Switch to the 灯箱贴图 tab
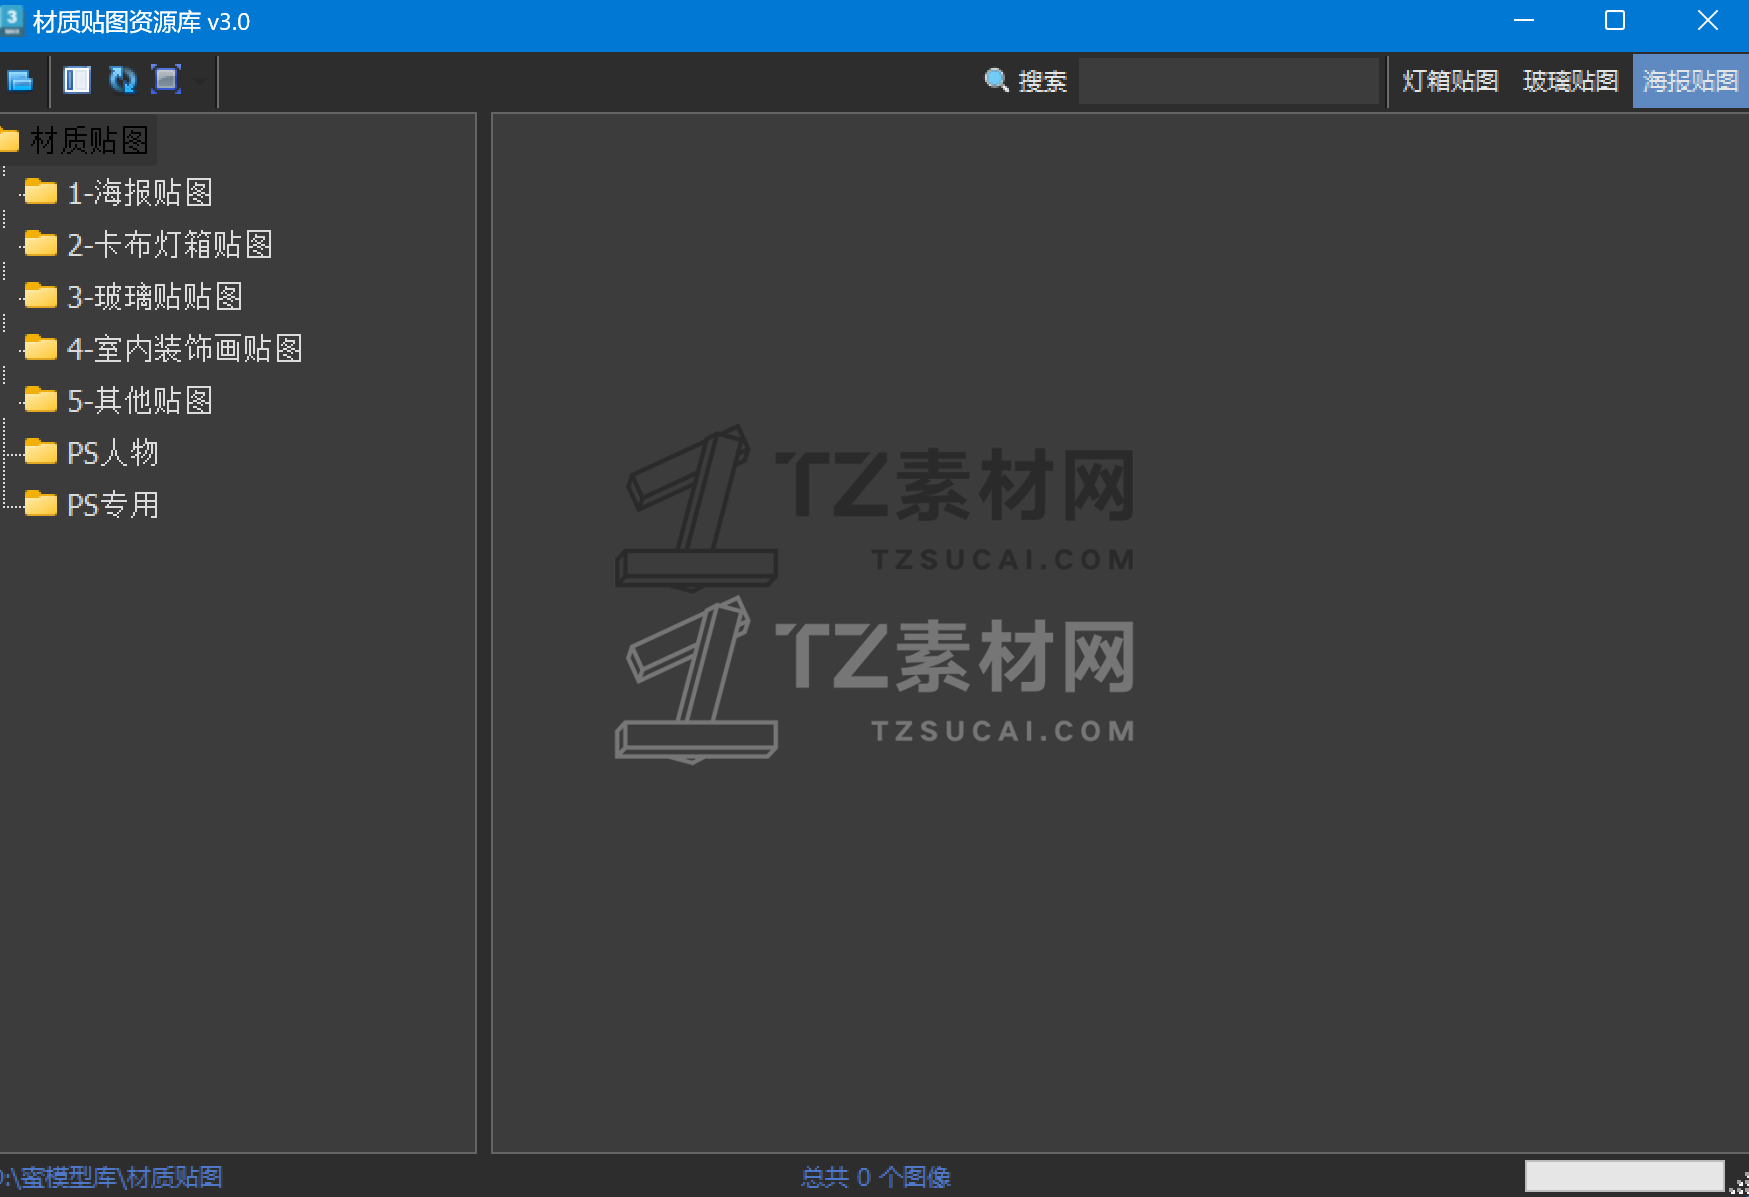Image resolution: width=1749 pixels, height=1197 pixels. pyautogui.click(x=1450, y=80)
